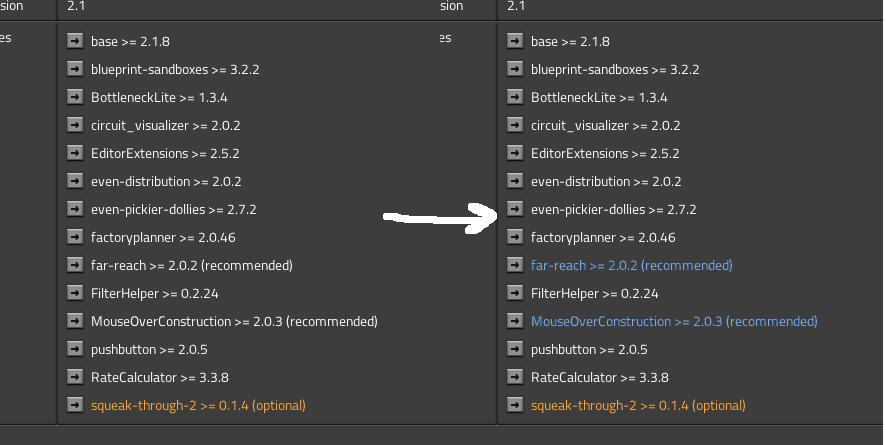Click even-pickier-dollies >= 2.7.2 text in left list
This screenshot has width=886, height=445.
173,210
